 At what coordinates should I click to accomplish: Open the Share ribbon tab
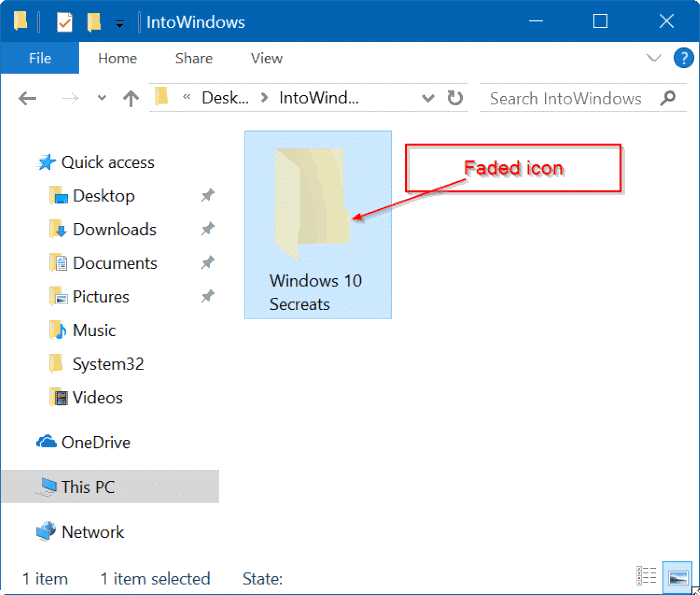coord(194,58)
